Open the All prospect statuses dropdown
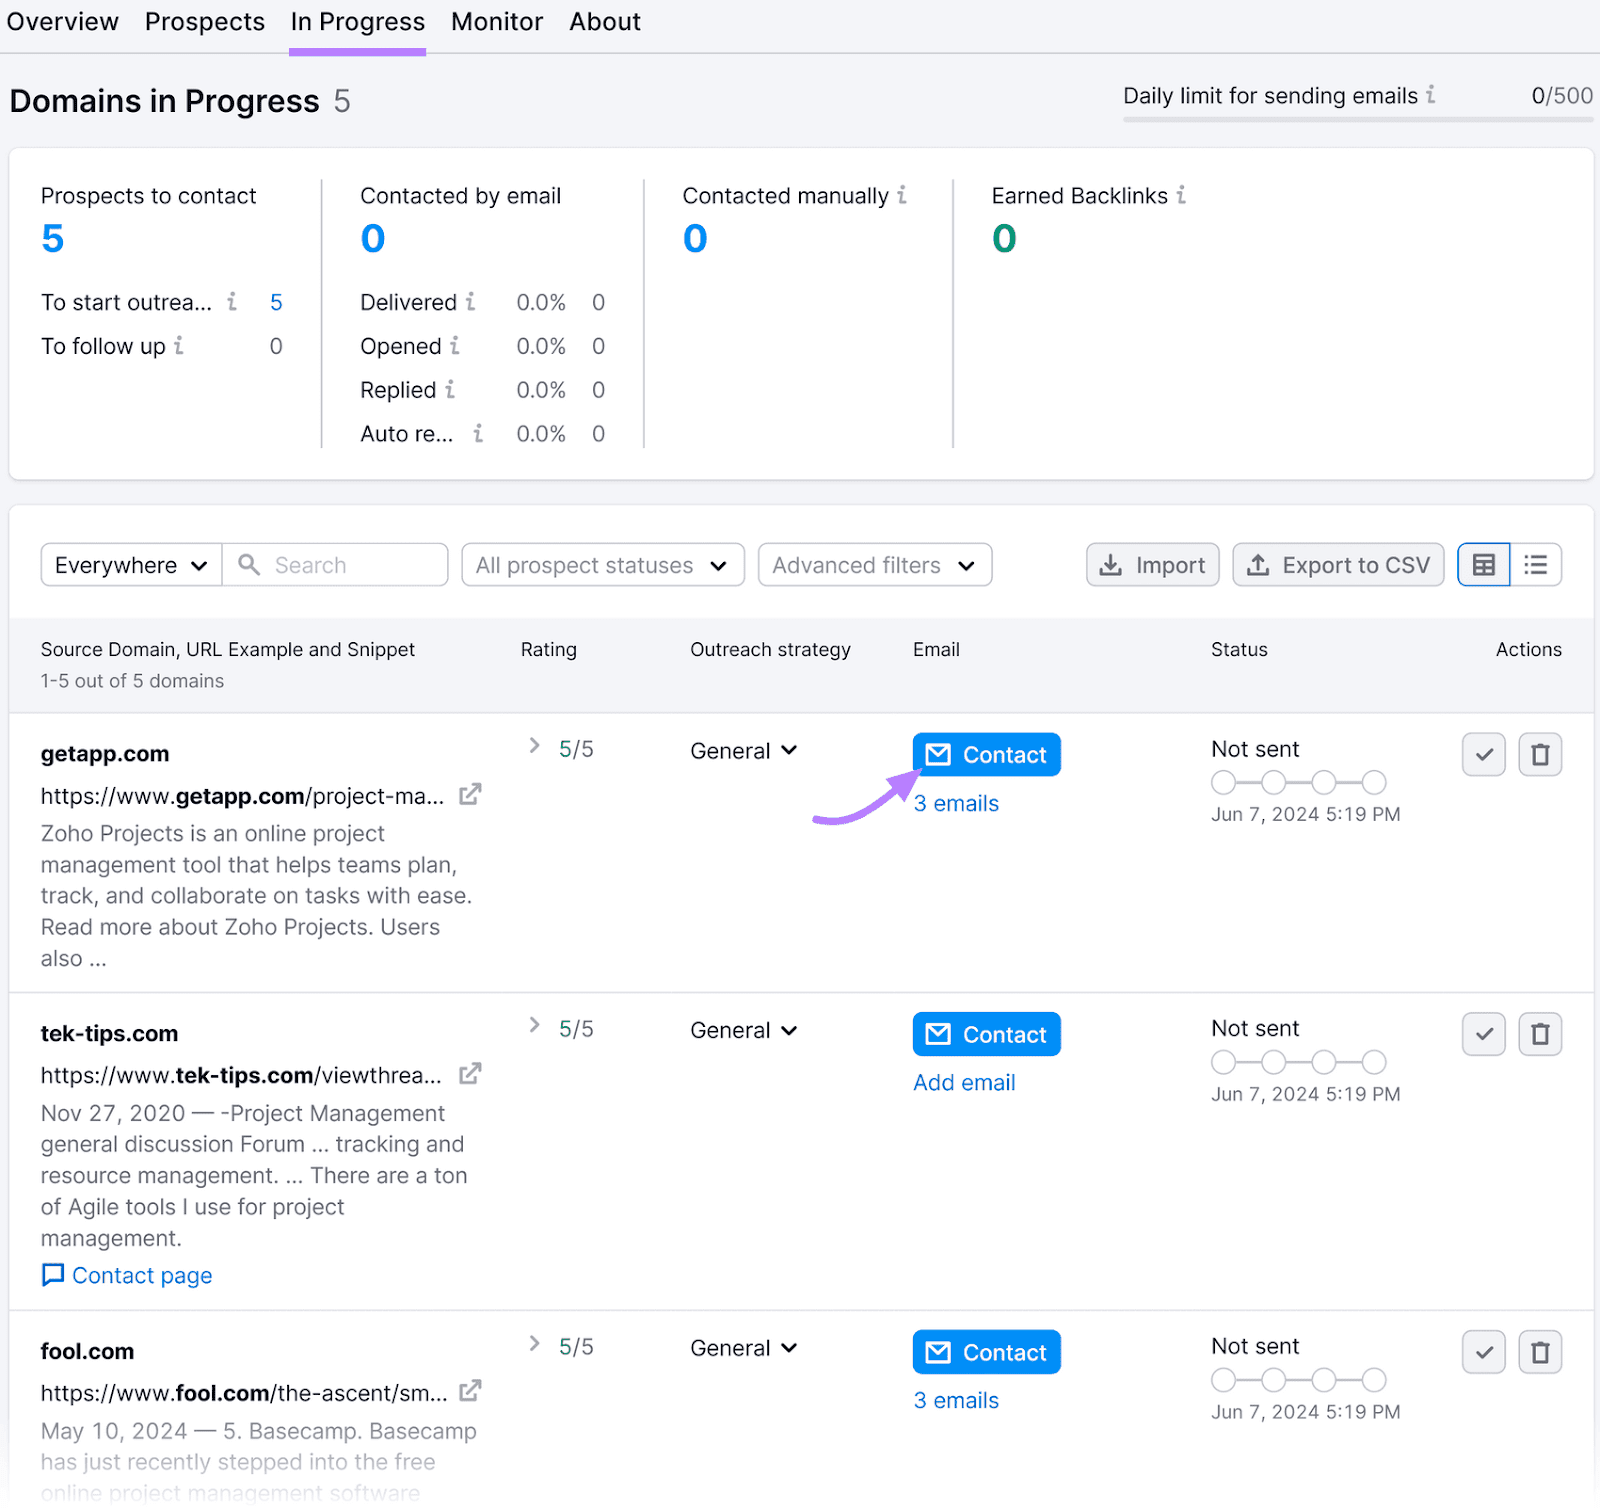Viewport: 1600px width, 1509px height. [601, 565]
